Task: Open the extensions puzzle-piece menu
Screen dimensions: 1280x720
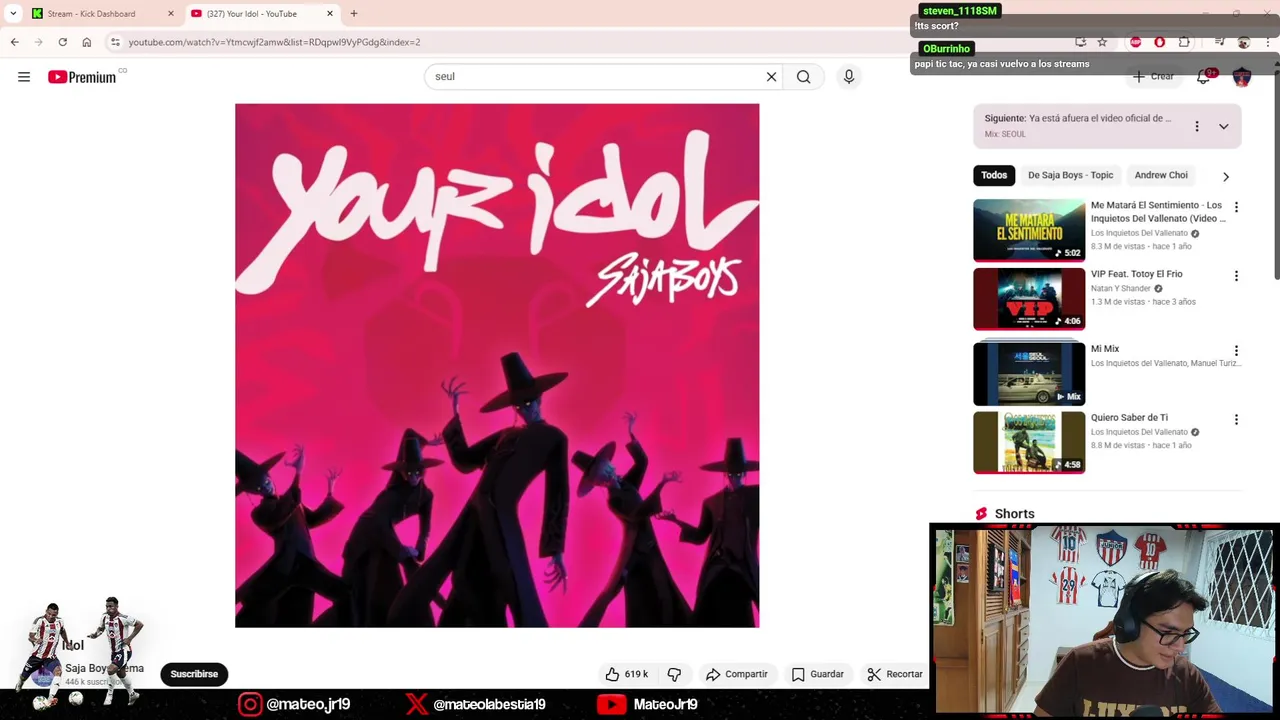Action: (x=1185, y=42)
